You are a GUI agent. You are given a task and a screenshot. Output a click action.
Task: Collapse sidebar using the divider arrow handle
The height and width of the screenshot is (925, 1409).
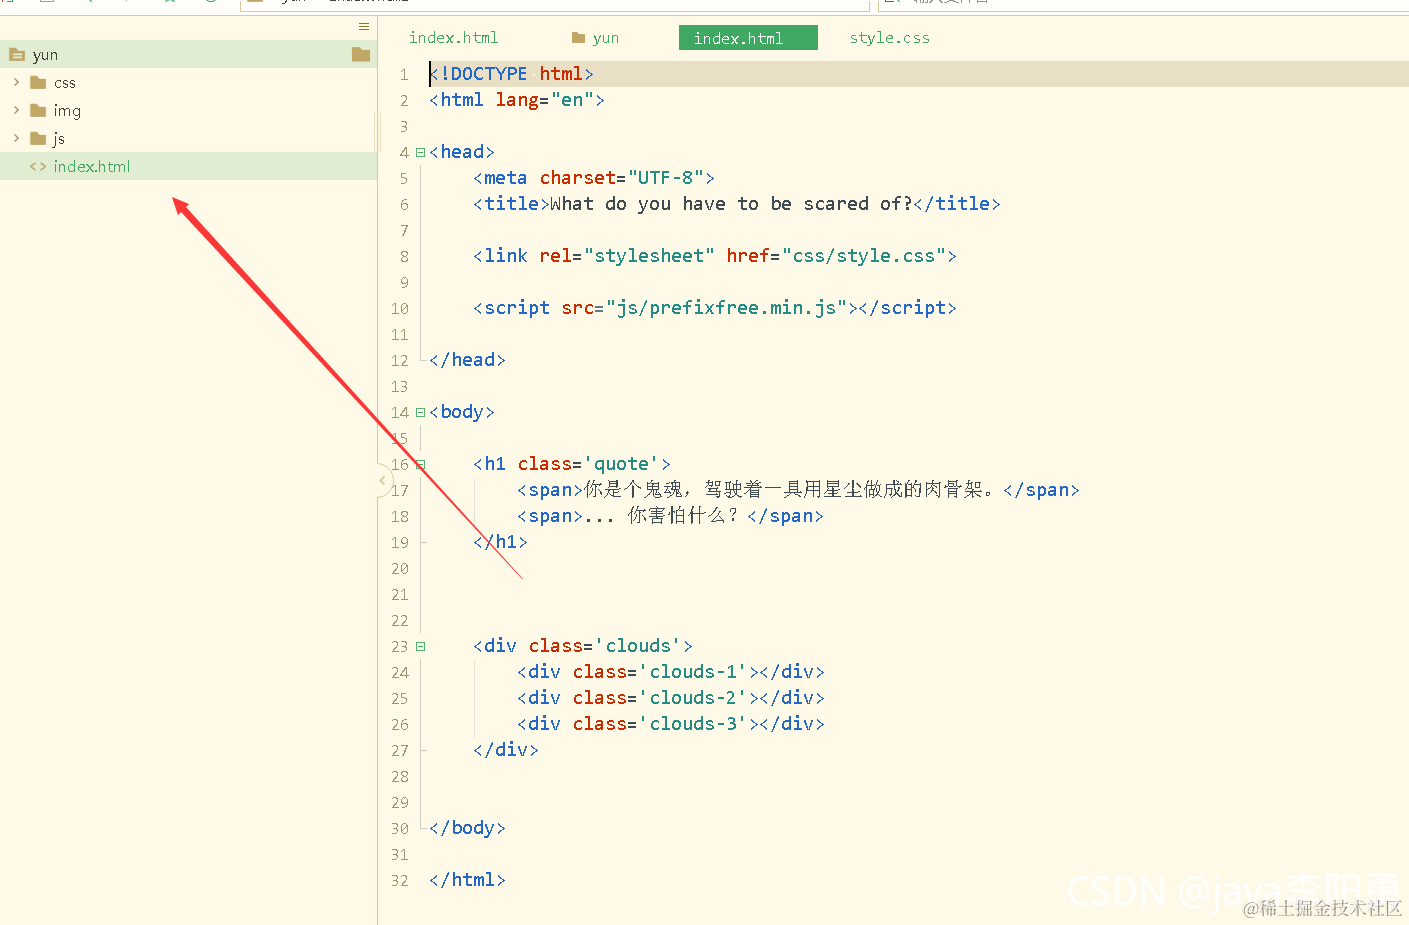coord(382,481)
